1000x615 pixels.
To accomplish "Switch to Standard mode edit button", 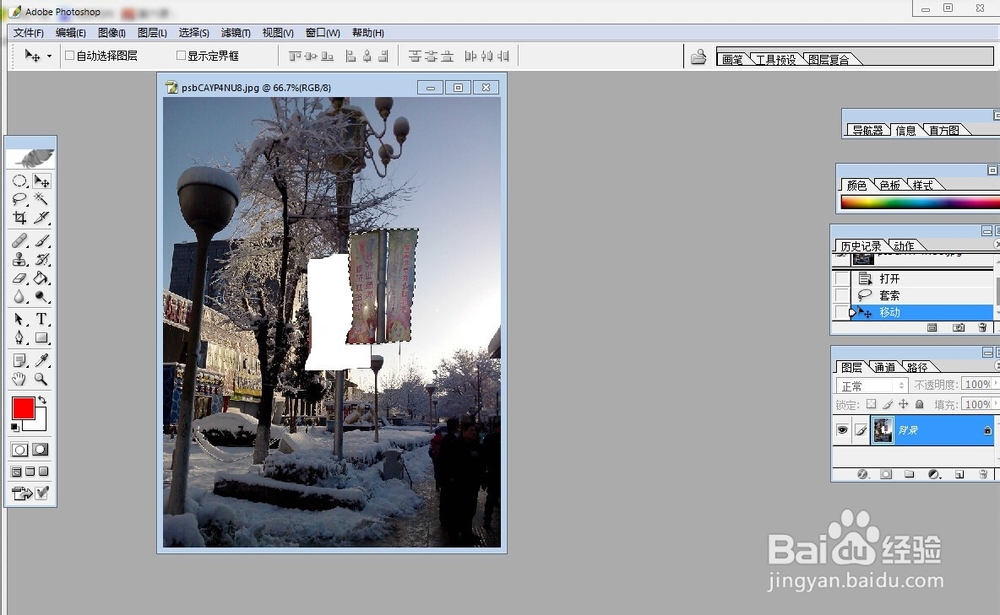I will [x=20, y=450].
